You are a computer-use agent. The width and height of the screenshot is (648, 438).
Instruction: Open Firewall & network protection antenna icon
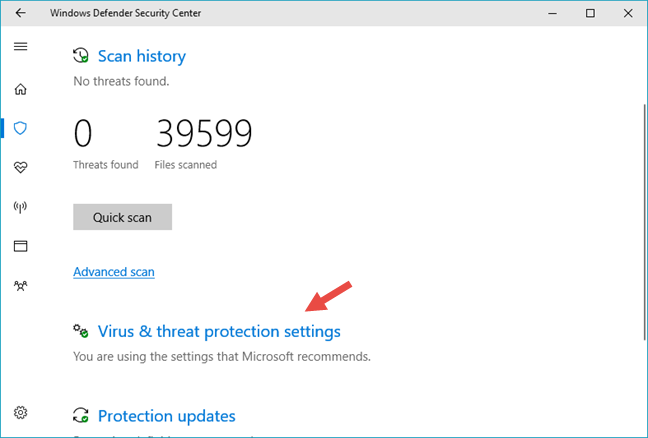tap(20, 207)
